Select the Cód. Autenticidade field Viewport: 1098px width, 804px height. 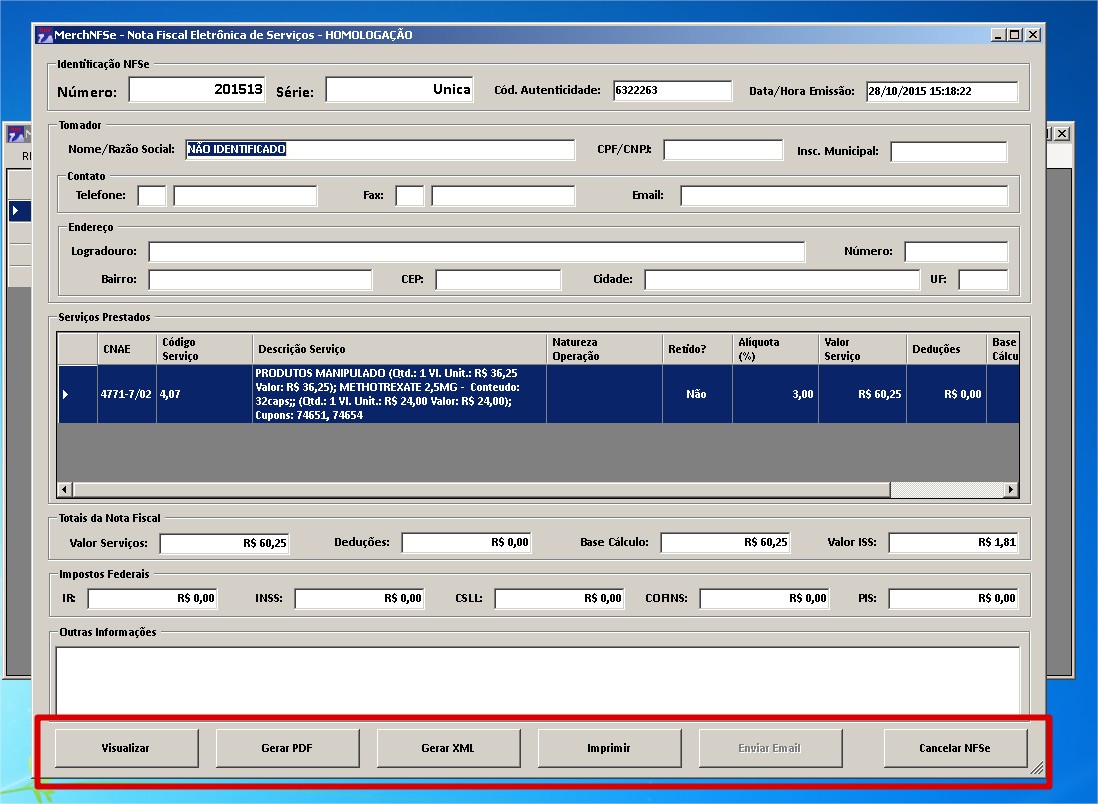tap(672, 91)
